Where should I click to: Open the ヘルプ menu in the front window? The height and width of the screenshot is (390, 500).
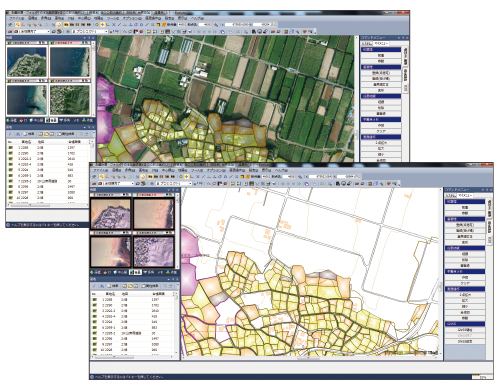pos(281,170)
